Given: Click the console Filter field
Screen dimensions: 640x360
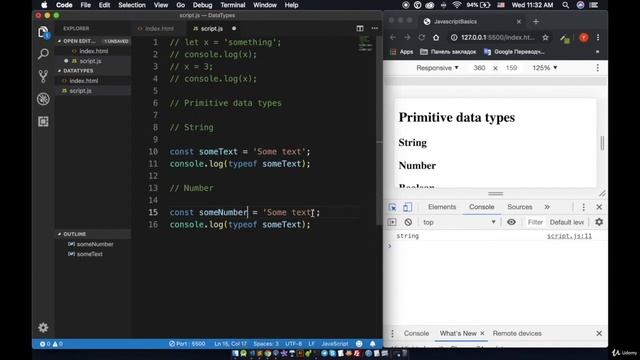Looking at the screenshot, I should point(535,222).
